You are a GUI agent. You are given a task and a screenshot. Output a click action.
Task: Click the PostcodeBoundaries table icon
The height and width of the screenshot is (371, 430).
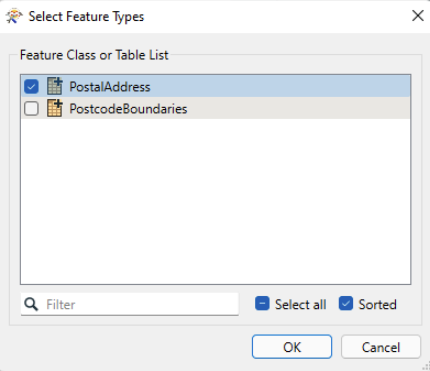click(55, 108)
